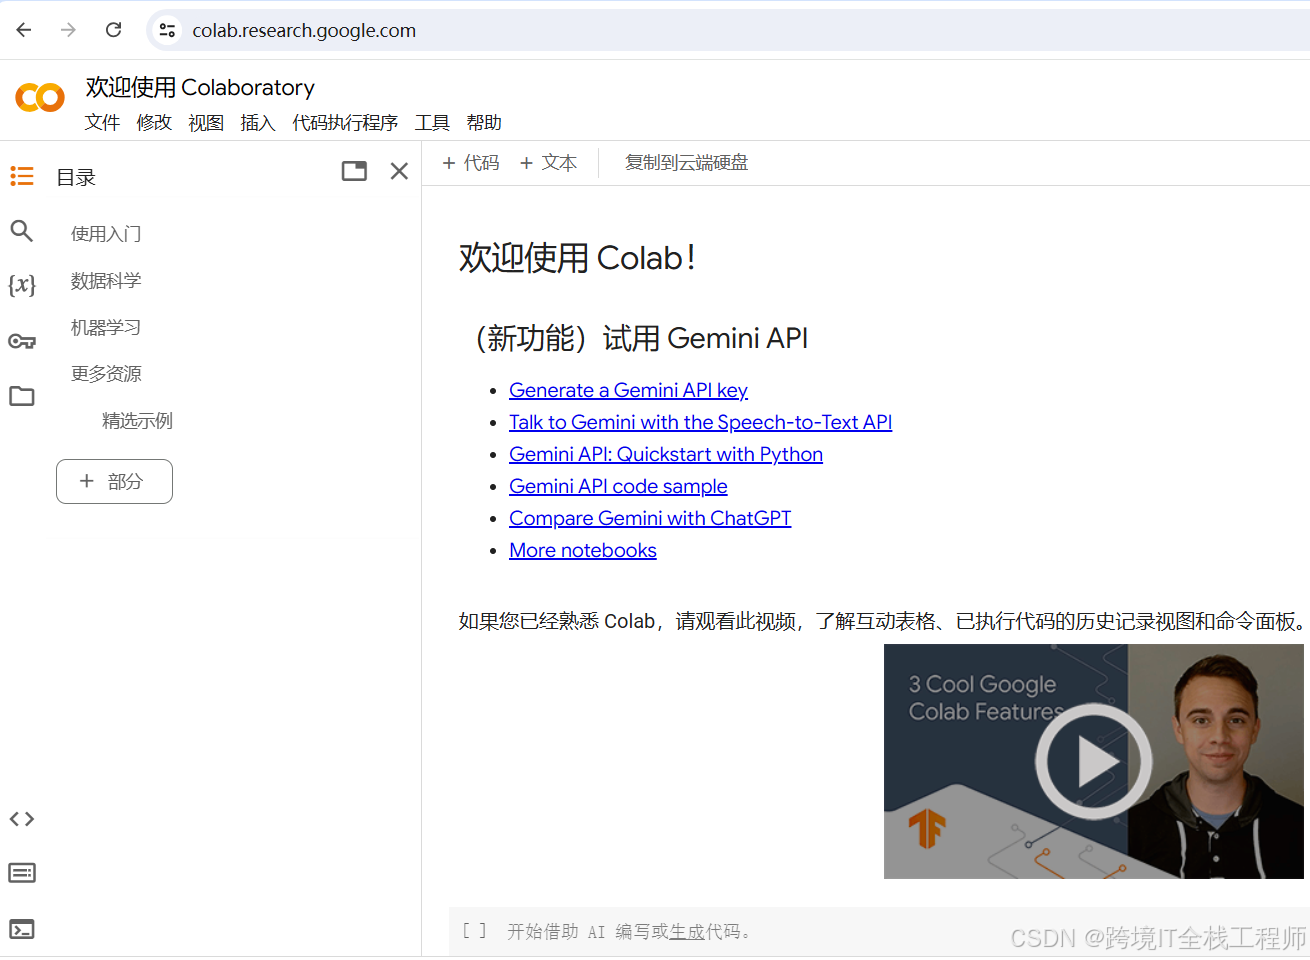
Task: Open the 代码执行程序 menu
Action: 345,122
